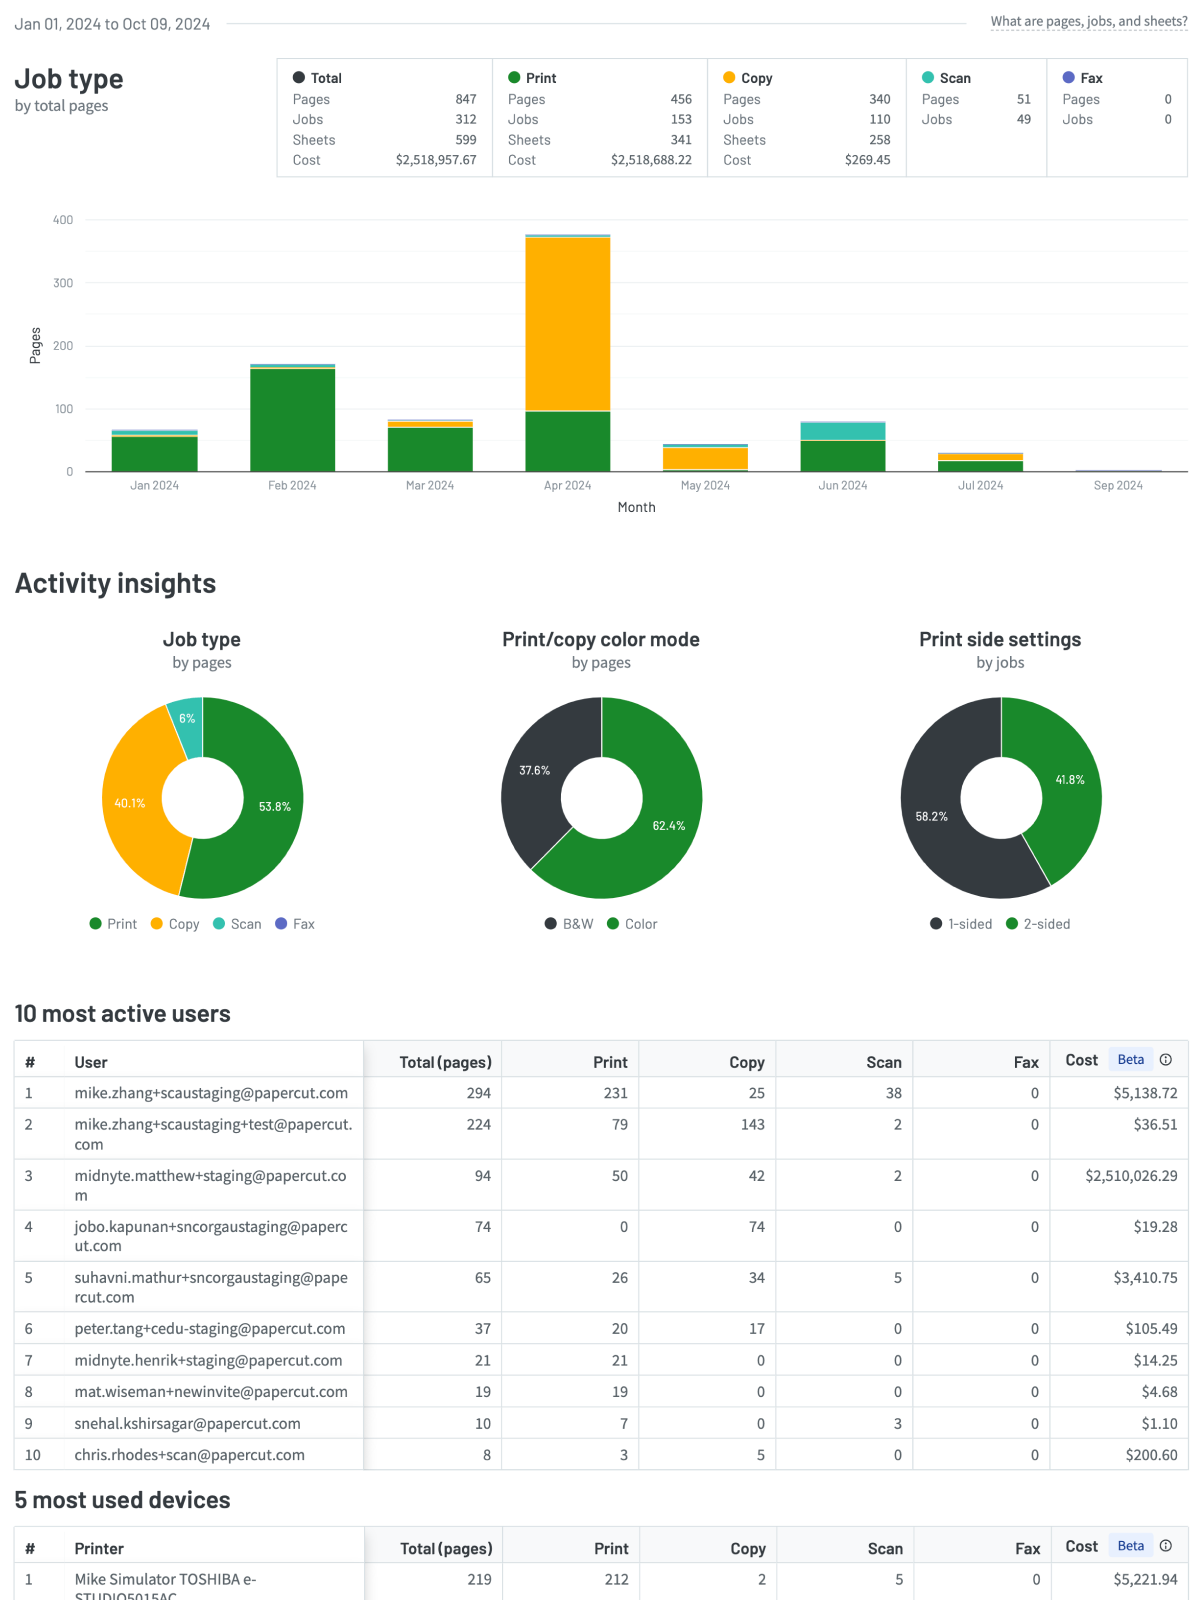Click the yellow Copy segment of Apr 2024 bar
The width and height of the screenshot is (1200, 1600).
pos(567,324)
